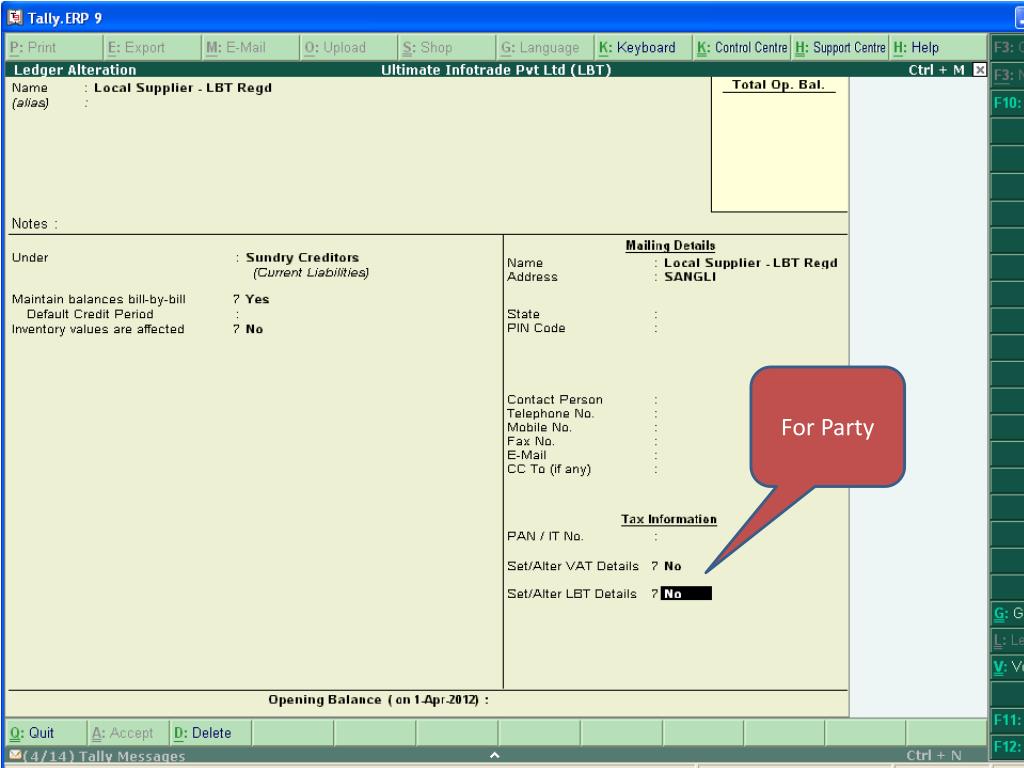Click the Address field showing SANGLI

690,277
